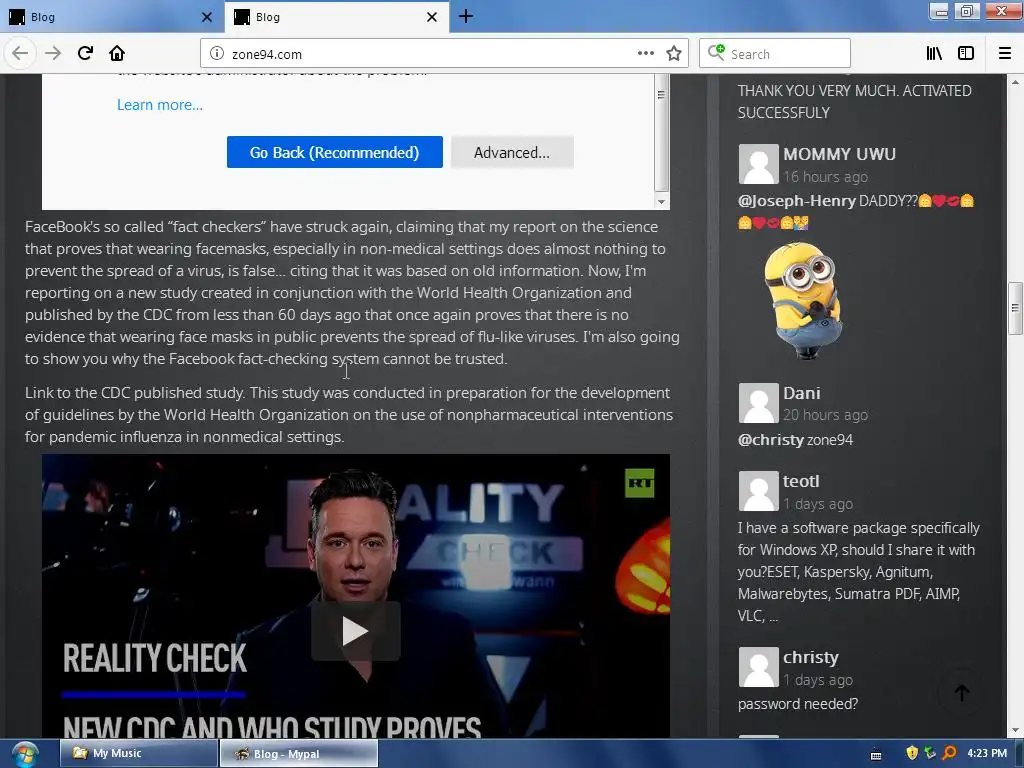
Task: Click page scrollbar up arrow
Action: click(x=1015, y=82)
